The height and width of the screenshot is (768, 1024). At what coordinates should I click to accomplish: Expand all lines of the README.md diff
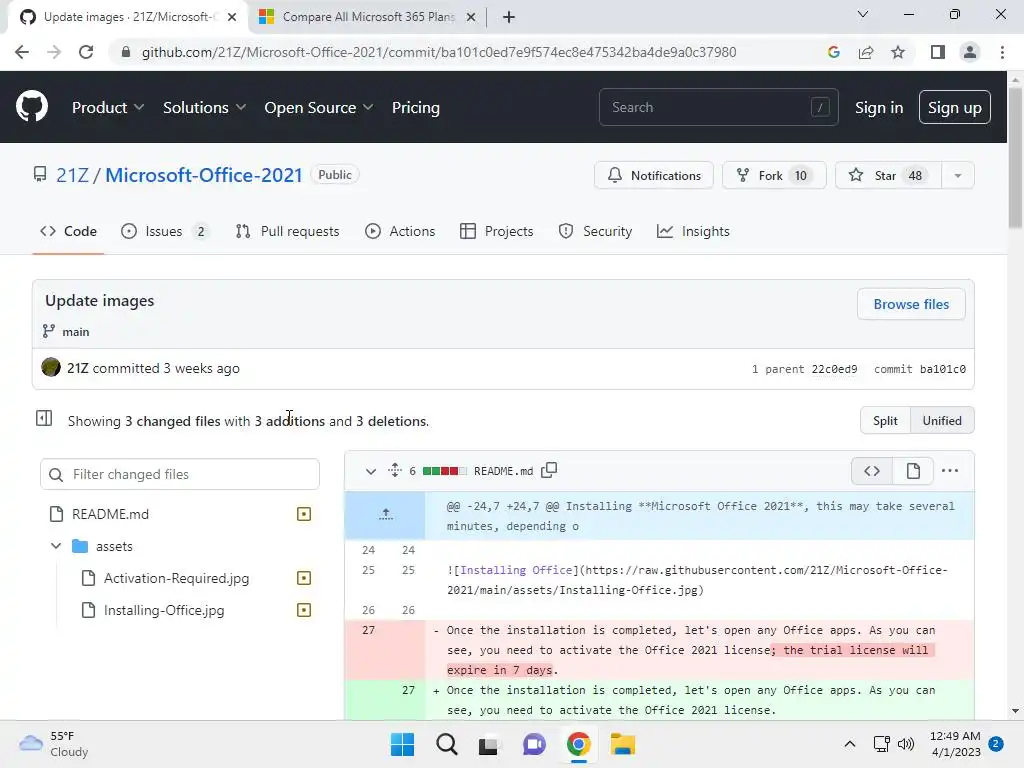[x=394, y=470]
